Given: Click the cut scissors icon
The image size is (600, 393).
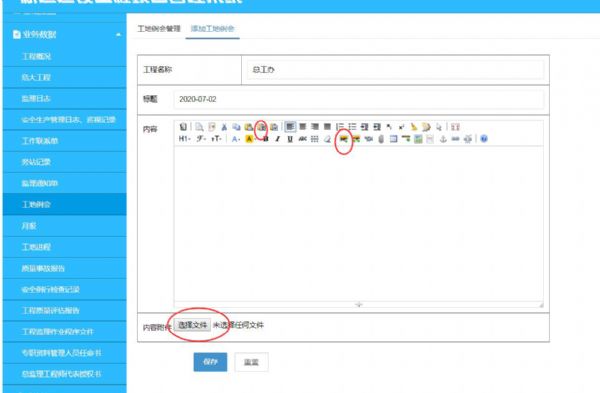Looking at the screenshot, I should 224,127.
